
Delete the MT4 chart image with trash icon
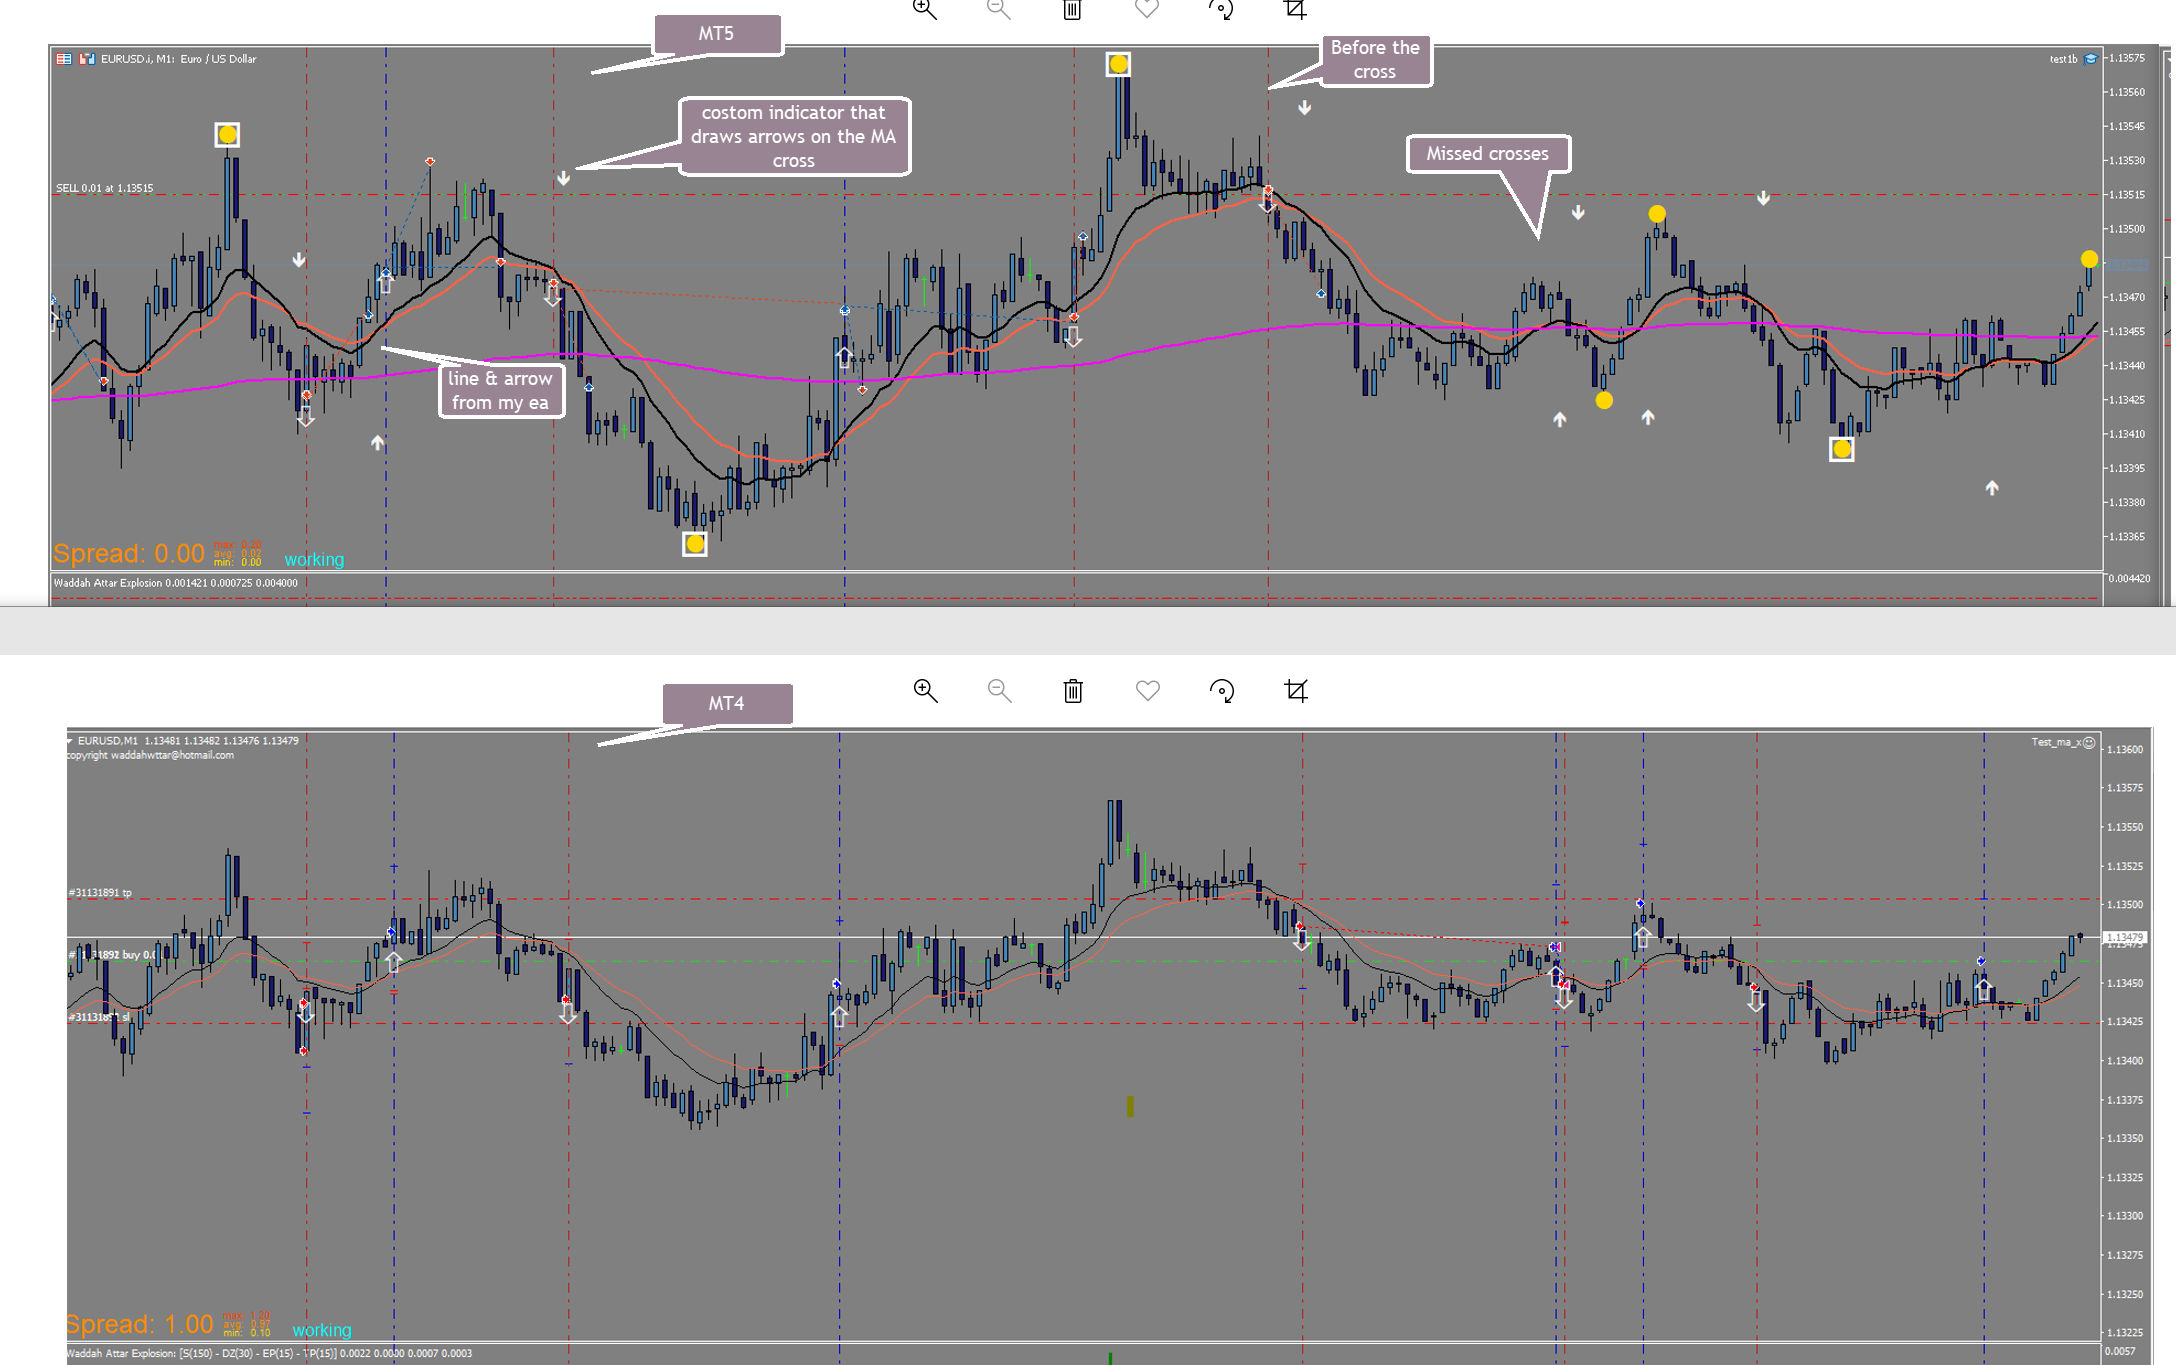(1073, 690)
